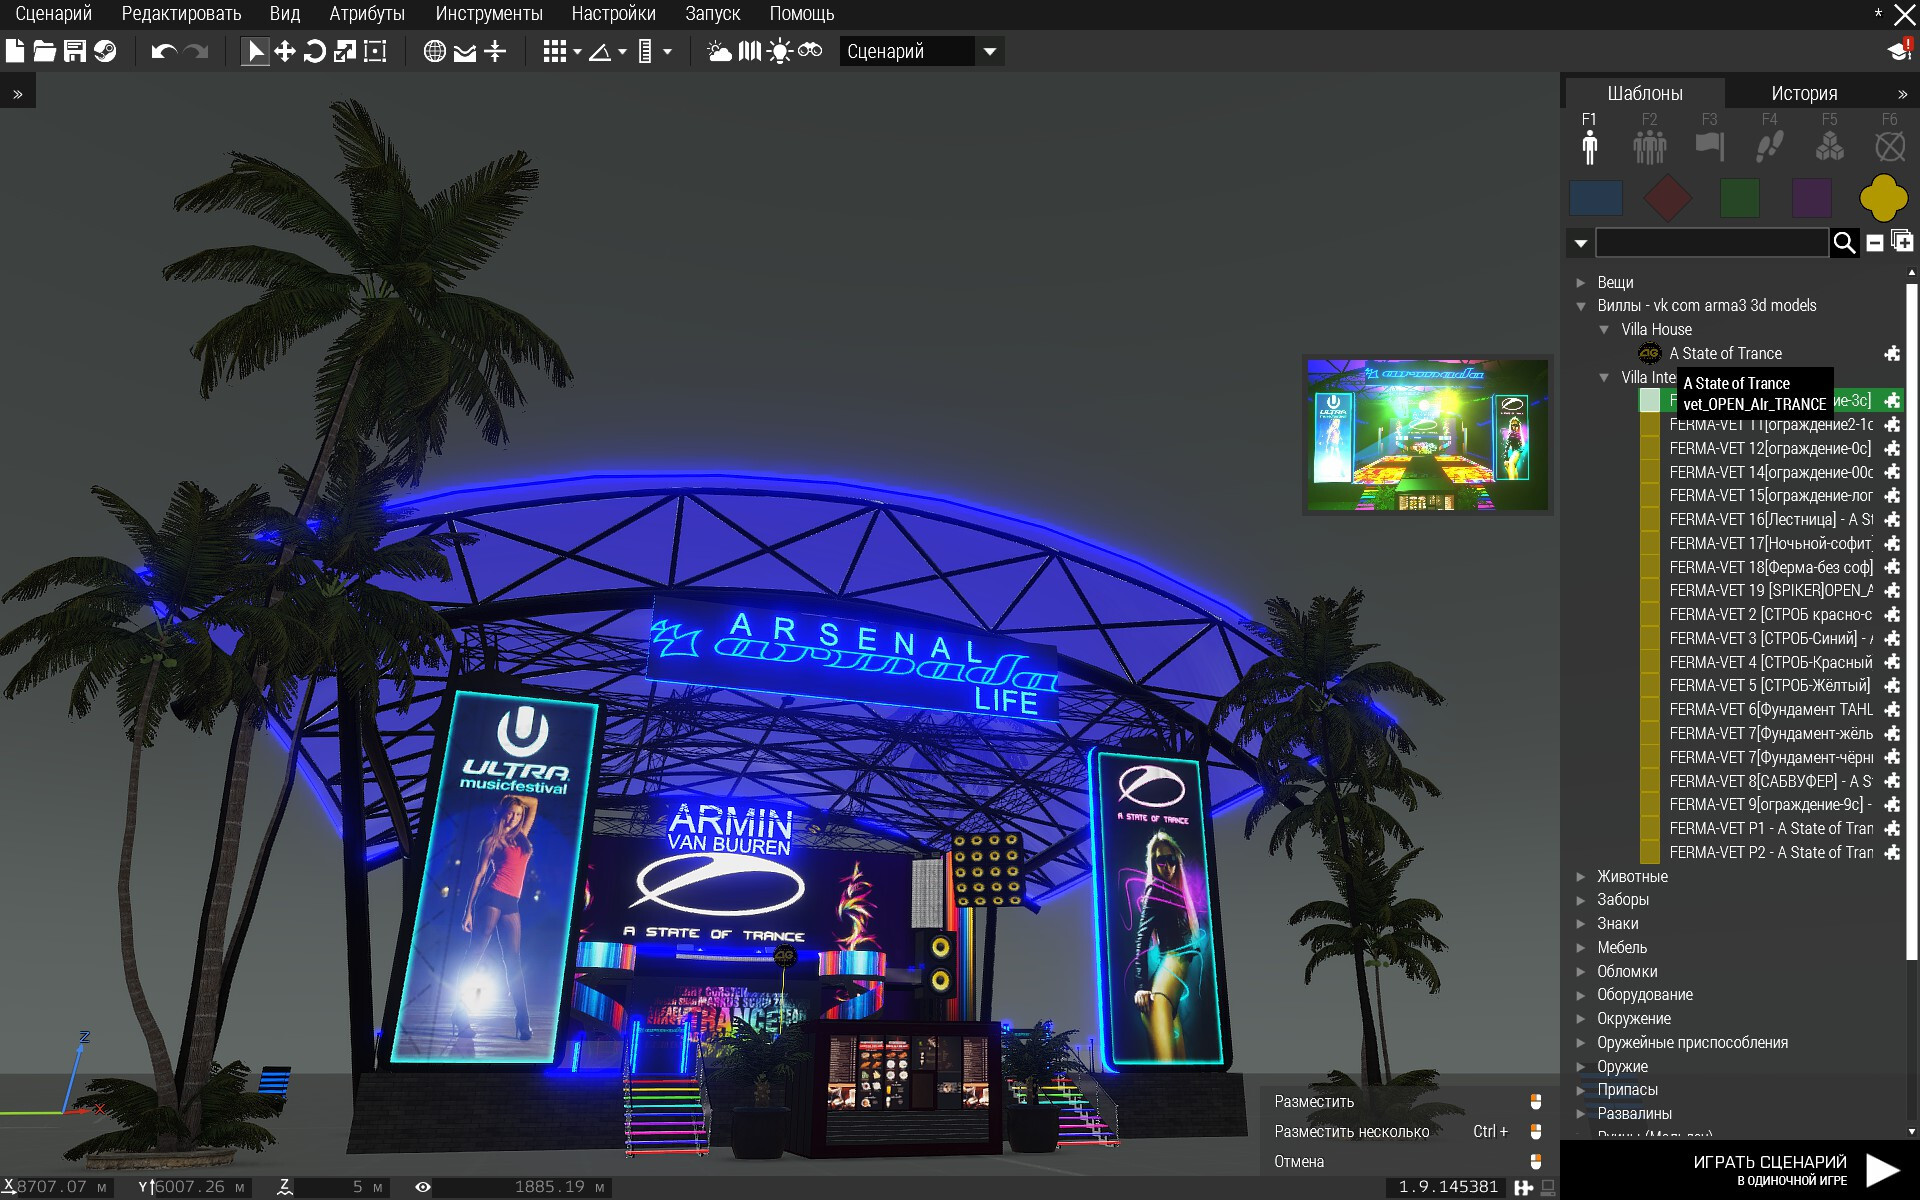
Task: Collapse the Villa House tree node
Action: pyautogui.click(x=1604, y=330)
